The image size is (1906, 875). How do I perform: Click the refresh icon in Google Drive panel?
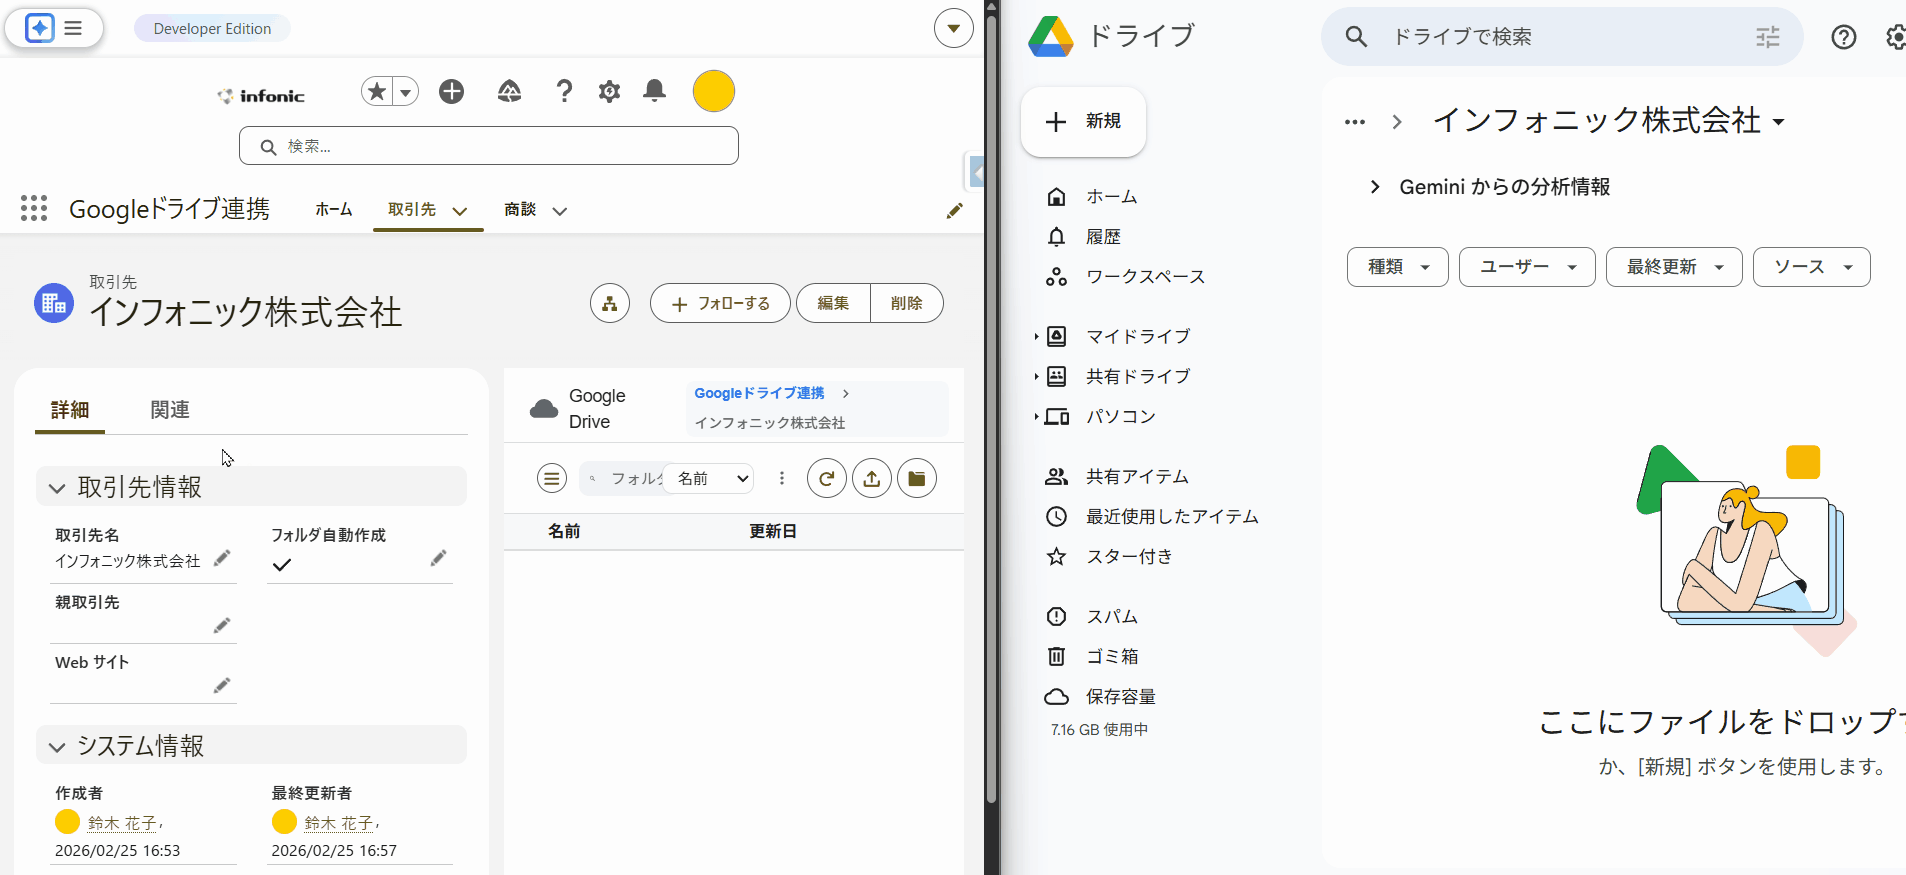click(826, 479)
